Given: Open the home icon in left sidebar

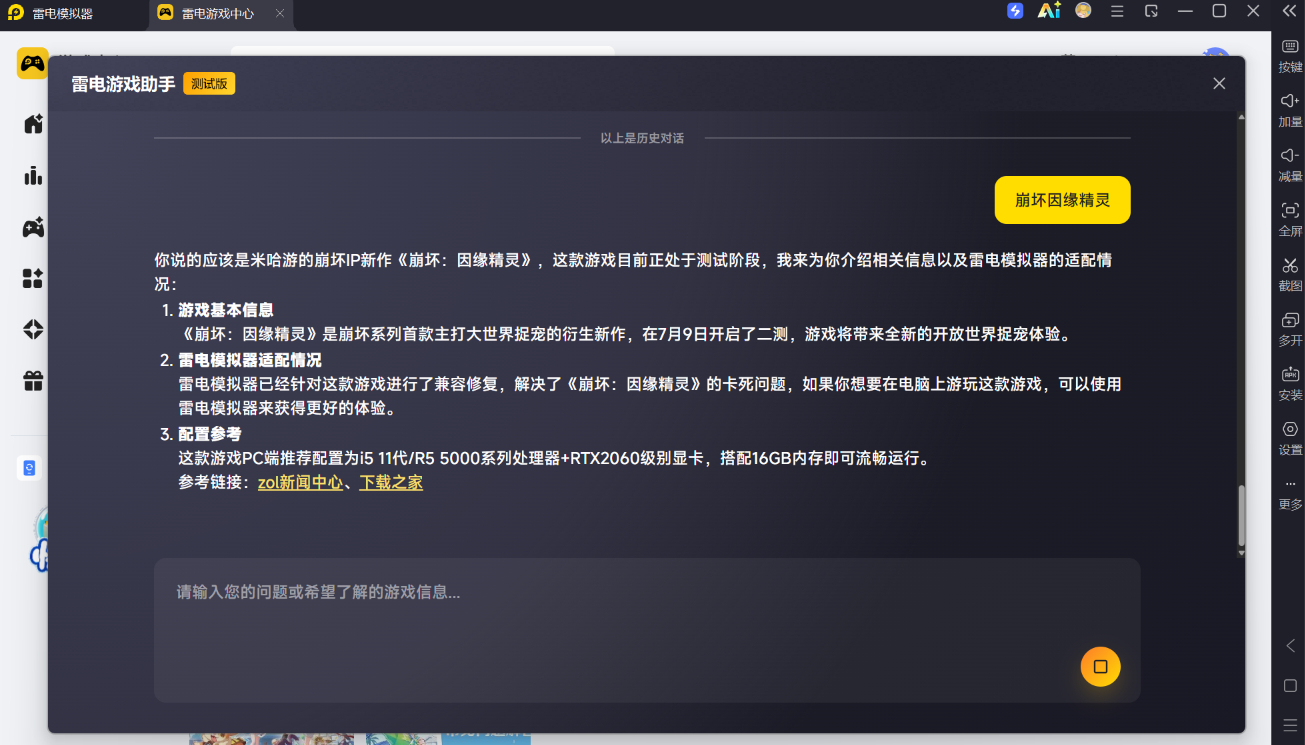Looking at the screenshot, I should [x=33, y=124].
